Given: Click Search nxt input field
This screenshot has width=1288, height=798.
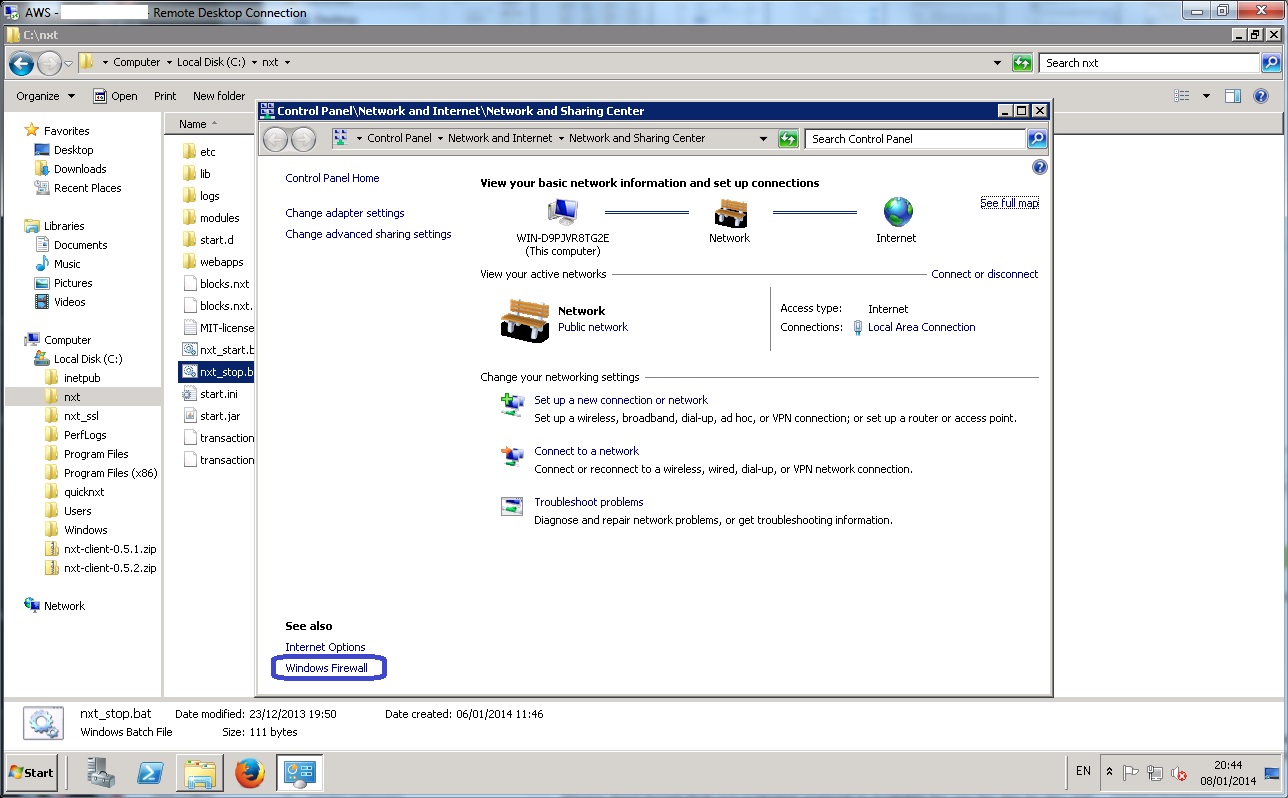Looking at the screenshot, I should pos(1149,63).
